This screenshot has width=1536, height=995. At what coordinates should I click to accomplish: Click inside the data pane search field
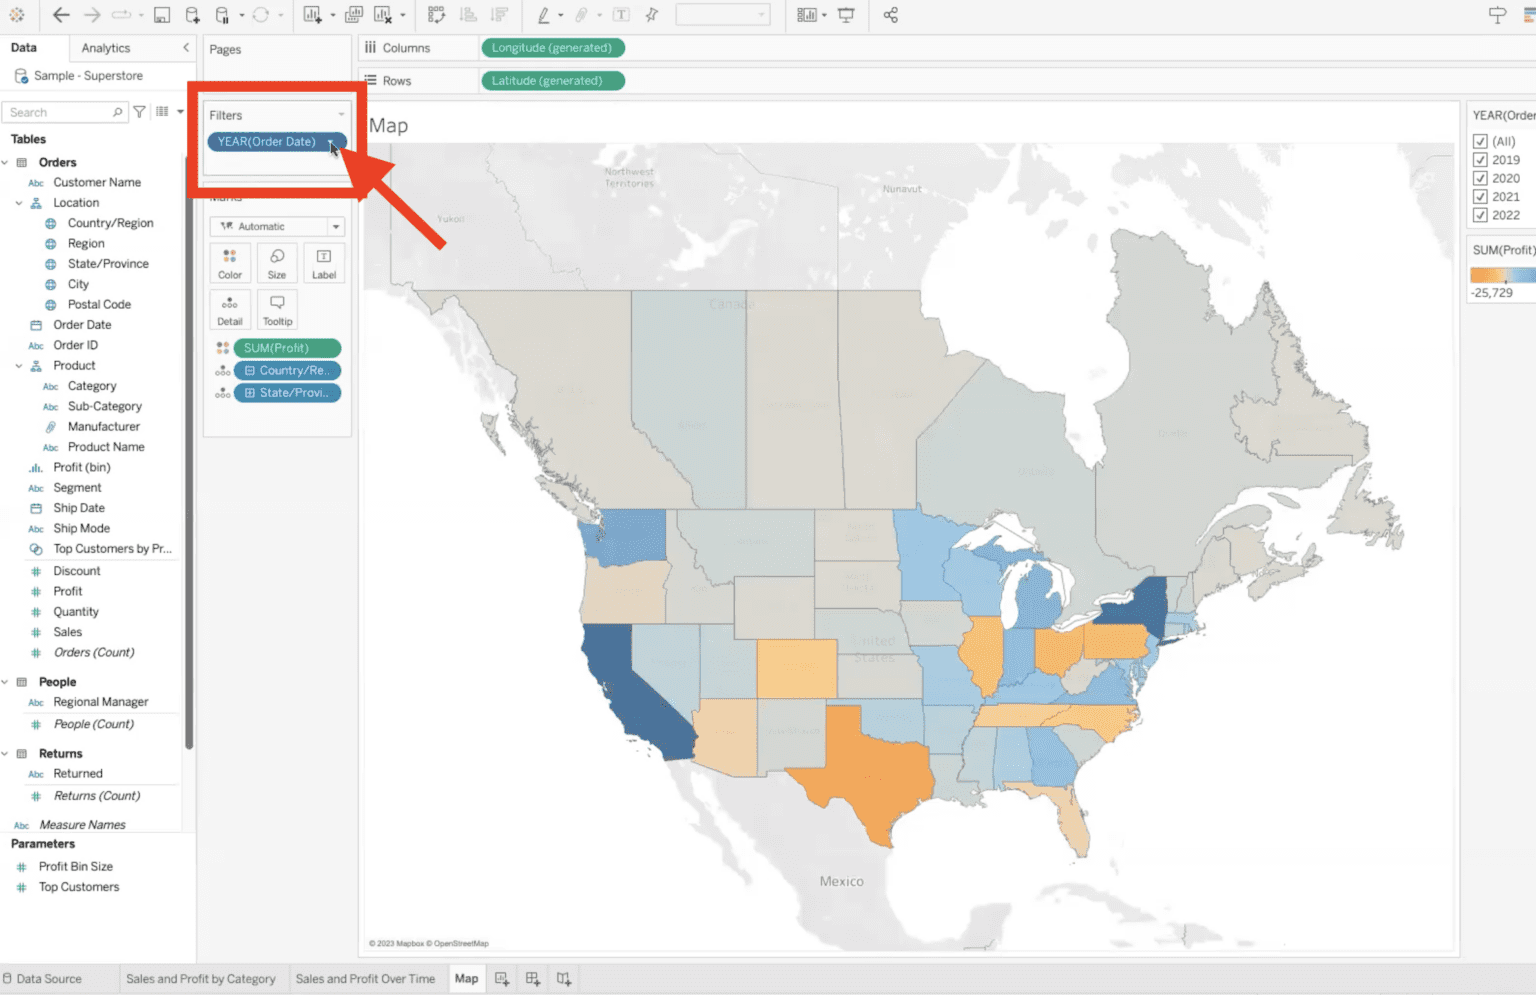pos(60,111)
